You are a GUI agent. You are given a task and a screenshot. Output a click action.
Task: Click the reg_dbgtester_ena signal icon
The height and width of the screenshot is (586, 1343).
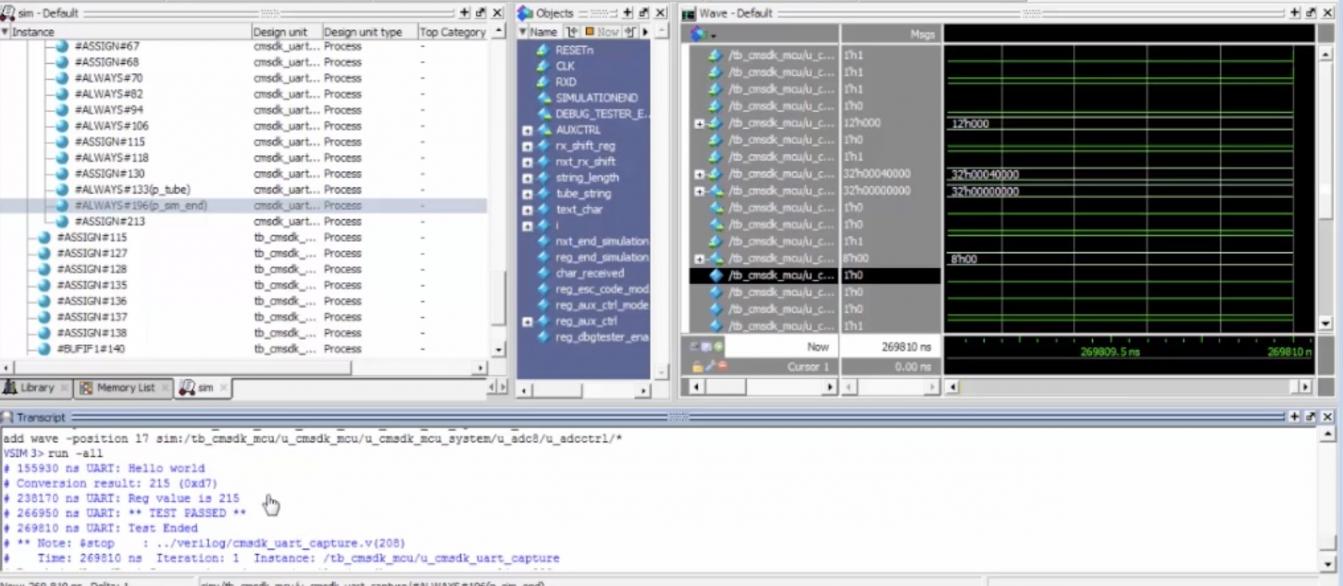[543, 337]
